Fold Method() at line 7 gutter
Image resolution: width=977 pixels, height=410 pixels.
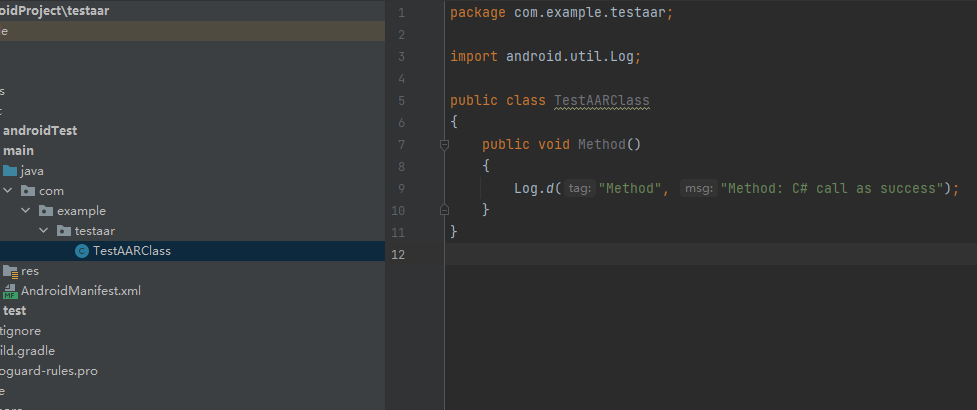point(444,145)
